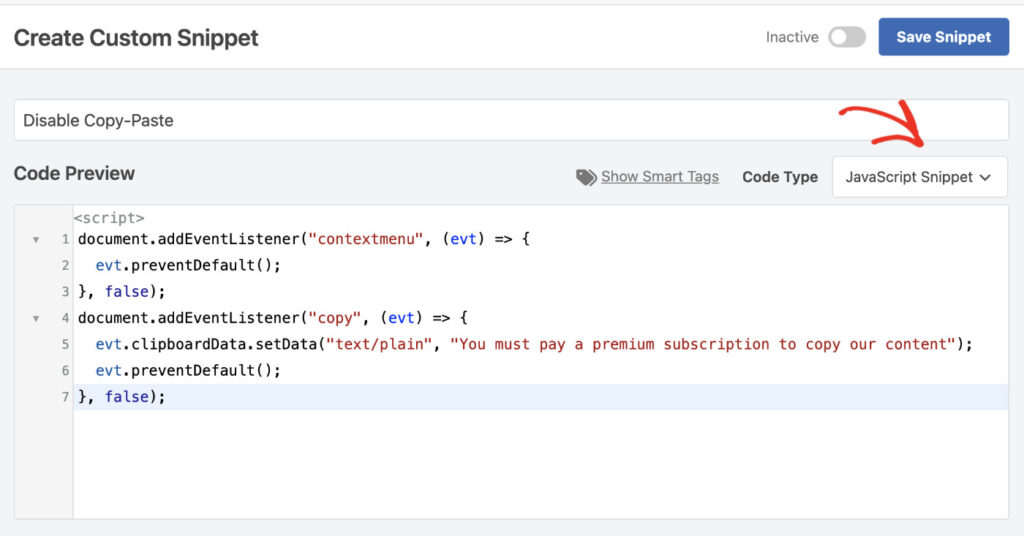This screenshot has height=536, width=1024.
Task: Select line number 5 in the gutter
Action: coord(65,344)
